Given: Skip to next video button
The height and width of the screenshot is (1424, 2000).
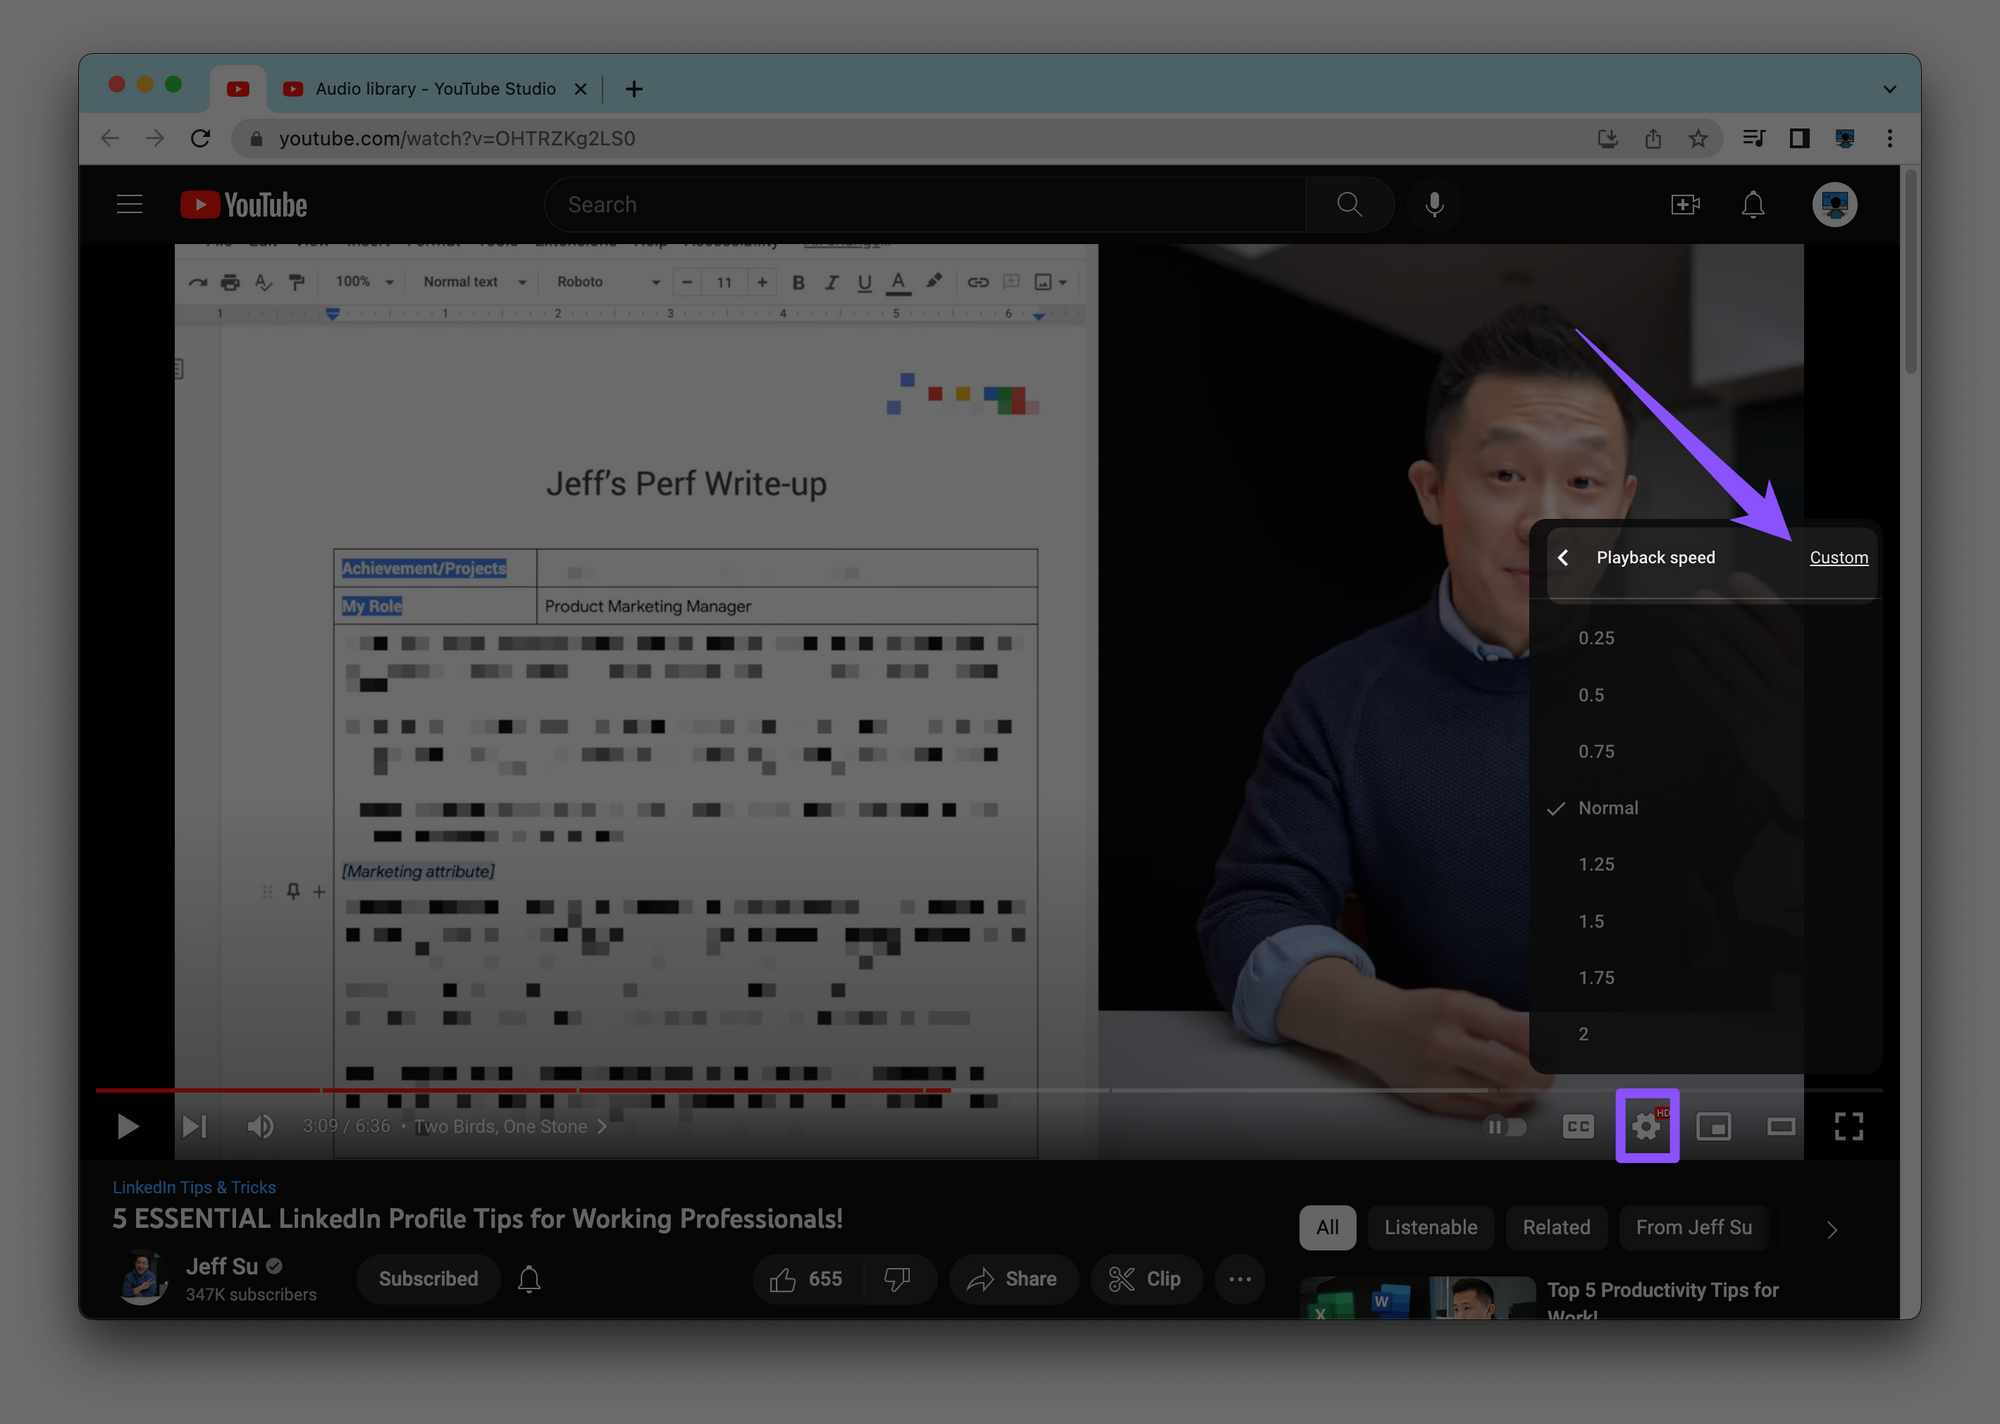Looking at the screenshot, I should coord(195,1127).
